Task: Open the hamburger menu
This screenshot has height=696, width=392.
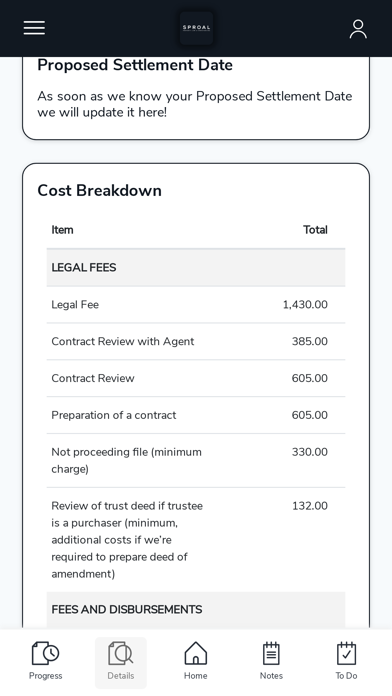Action: click(x=34, y=28)
